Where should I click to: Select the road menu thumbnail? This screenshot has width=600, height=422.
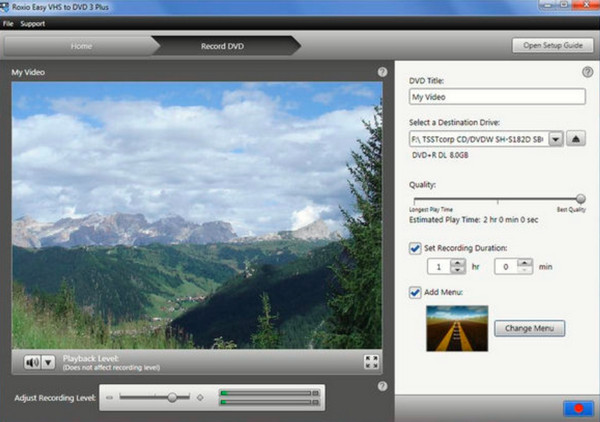click(457, 328)
